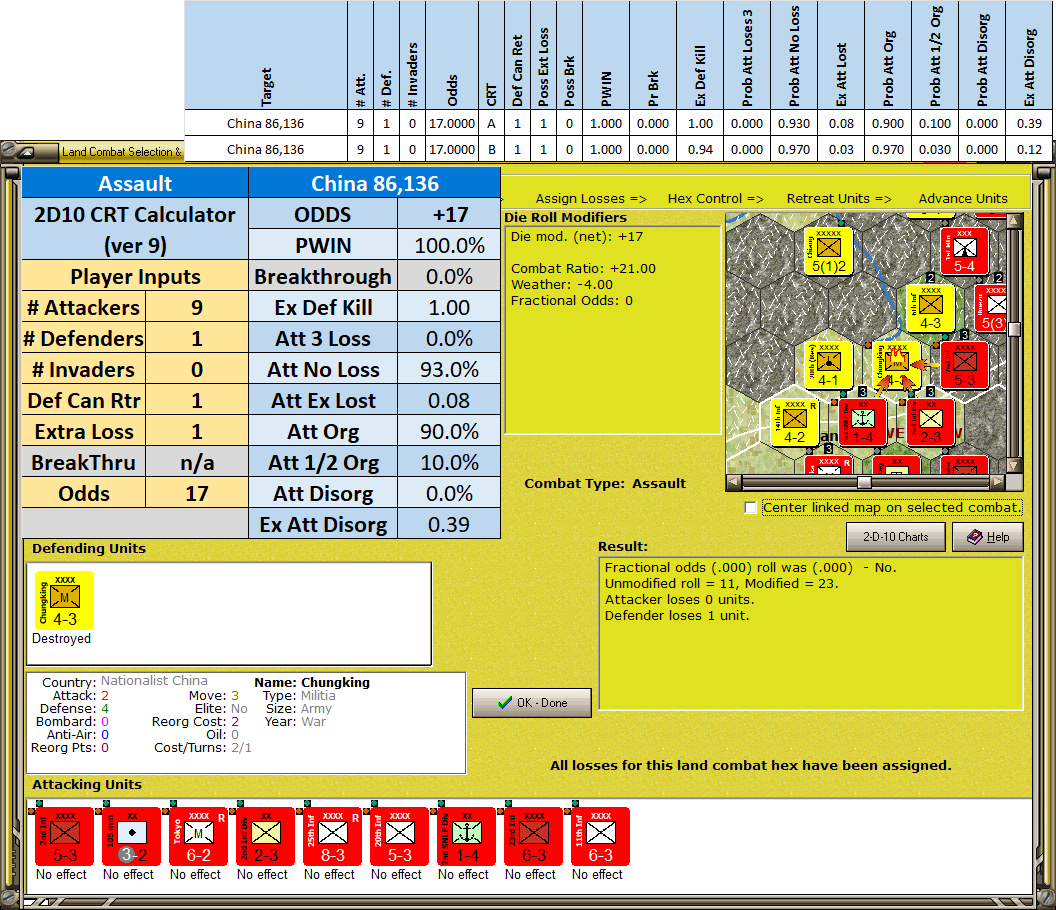
Task: Click the red 5-4 unit on the map
Action: point(964,251)
